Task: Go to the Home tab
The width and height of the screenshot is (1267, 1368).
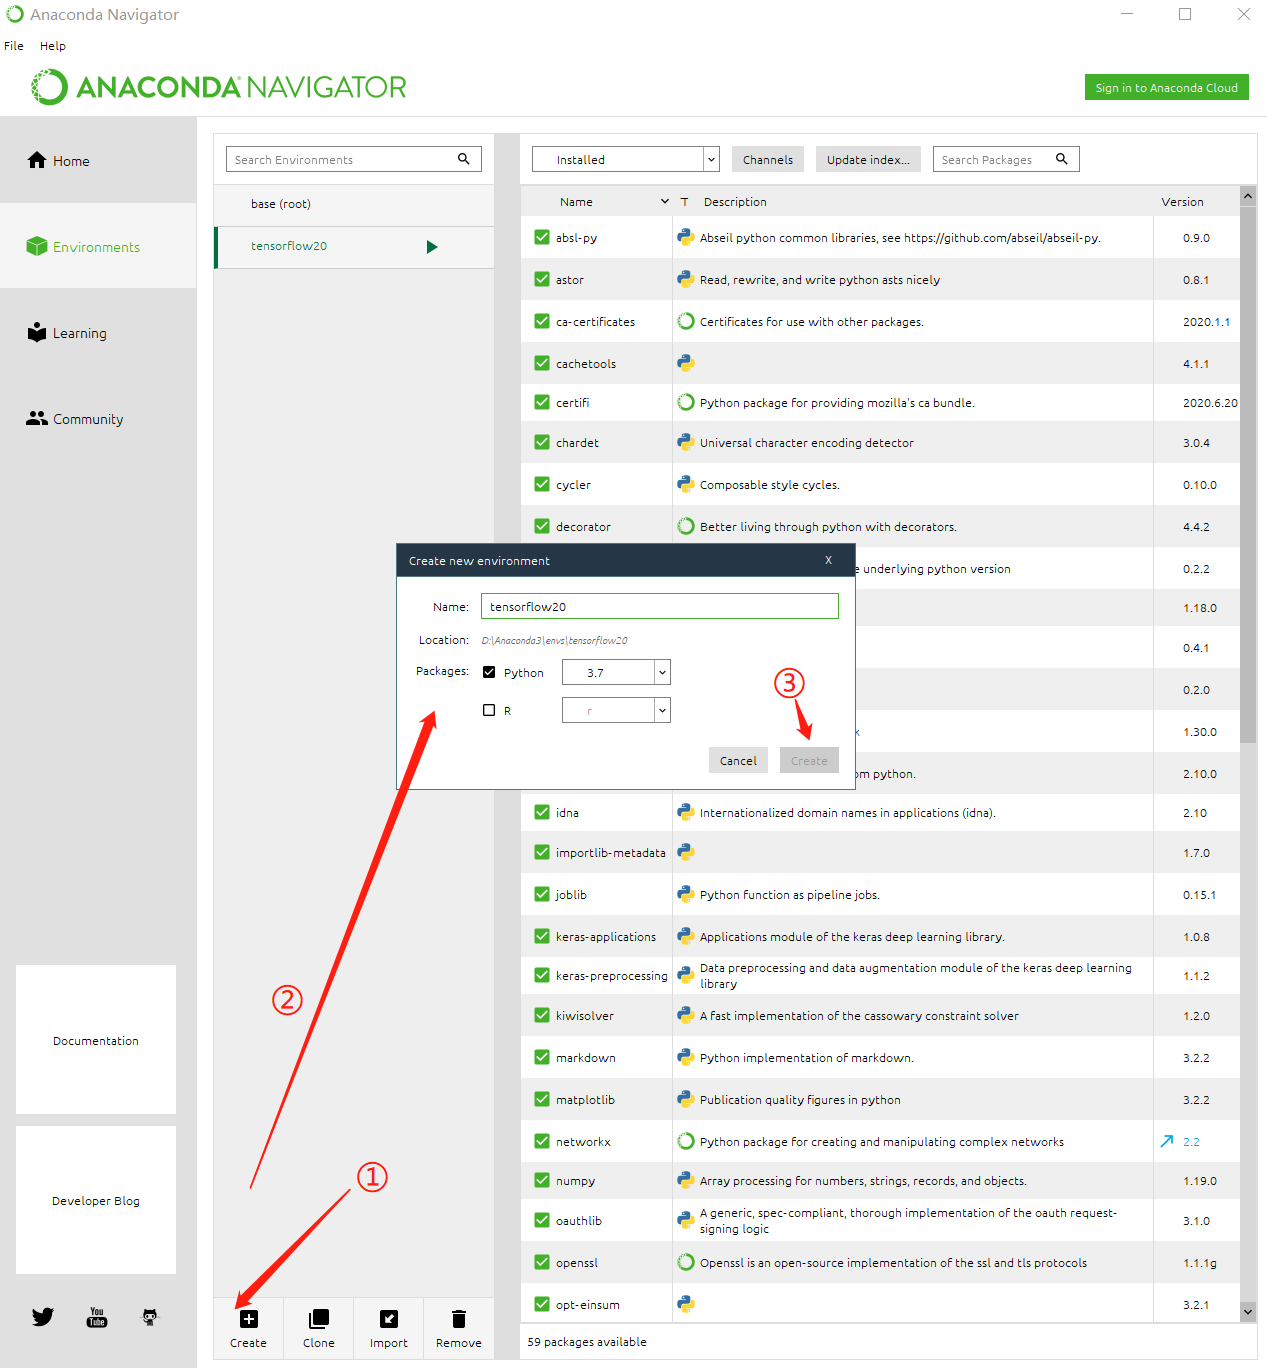Action: [x=98, y=160]
